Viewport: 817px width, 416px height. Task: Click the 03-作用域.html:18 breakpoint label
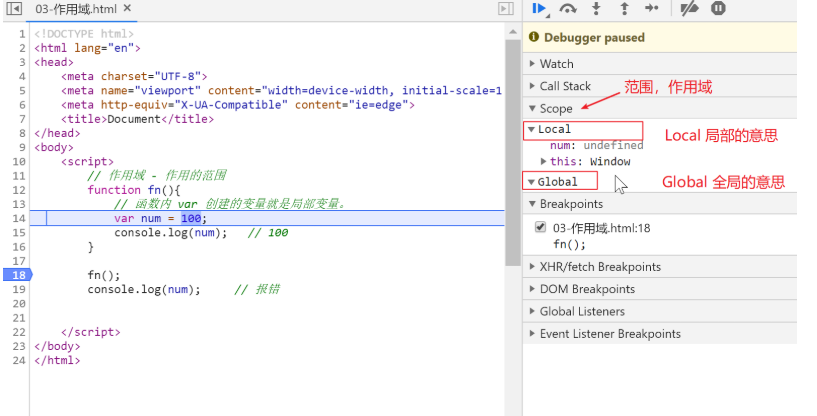(x=601, y=228)
